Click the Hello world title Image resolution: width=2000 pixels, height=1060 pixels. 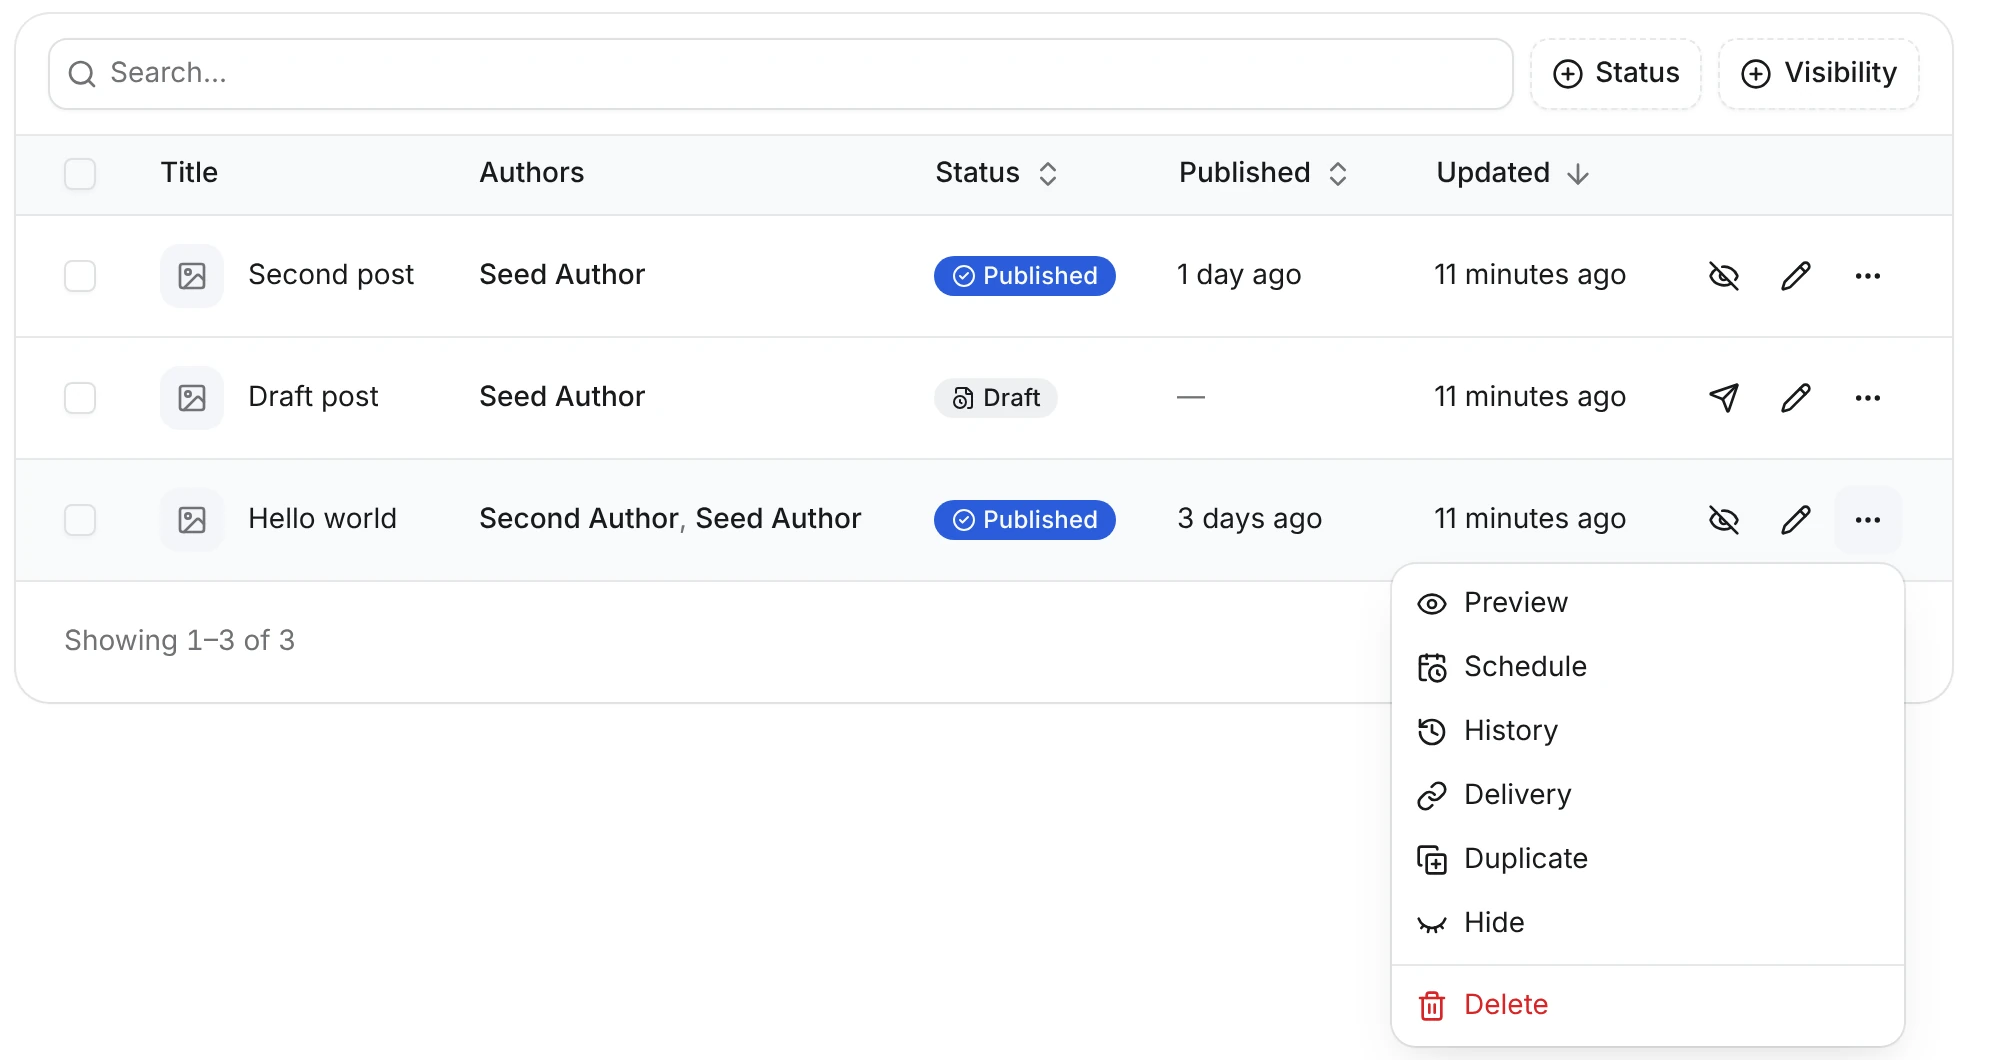(x=322, y=519)
